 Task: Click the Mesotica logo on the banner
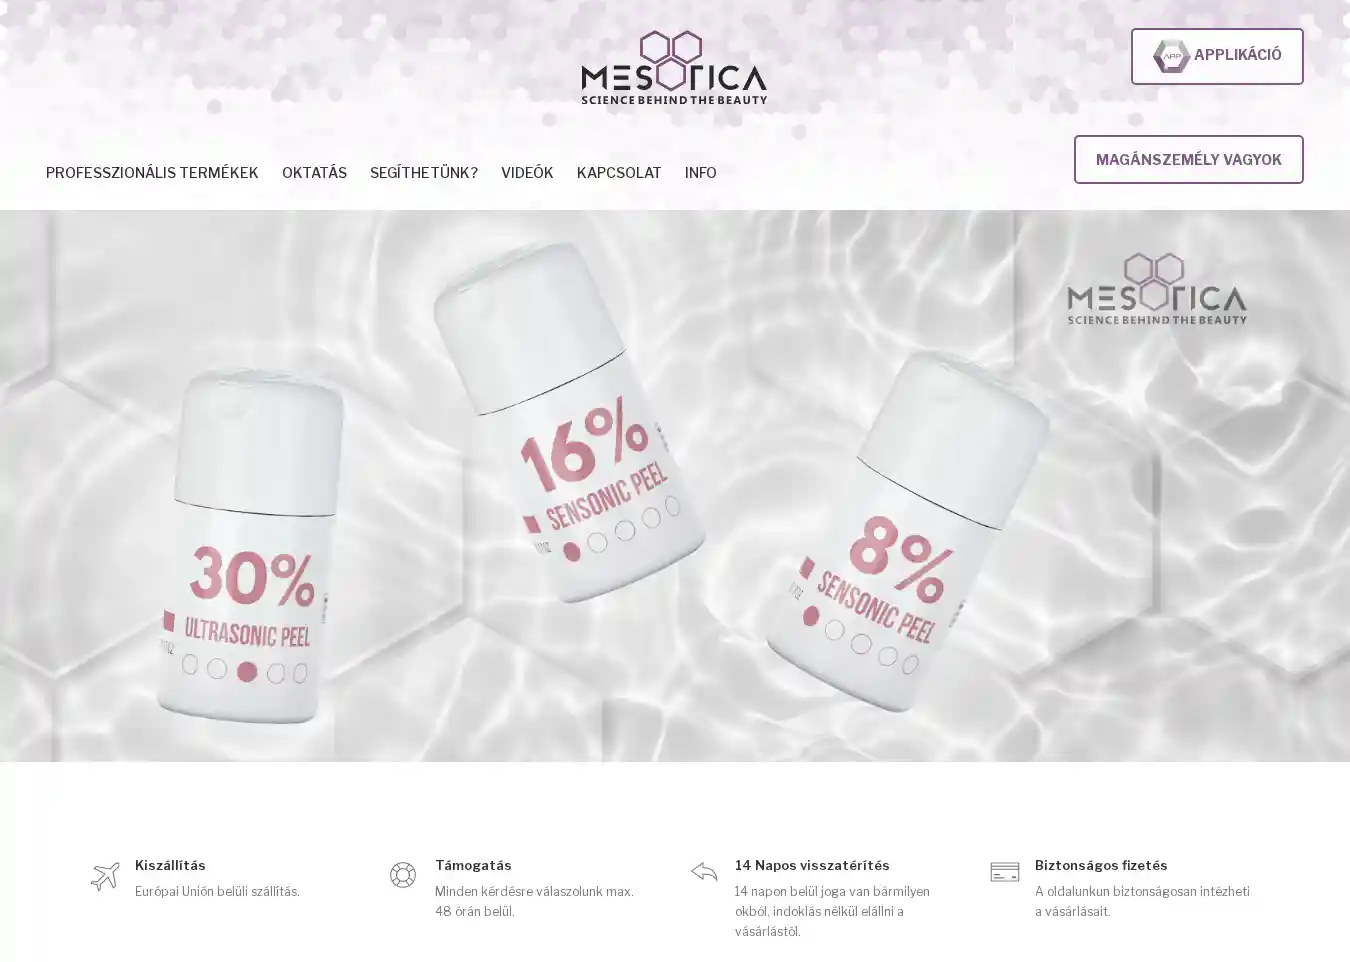(1157, 289)
